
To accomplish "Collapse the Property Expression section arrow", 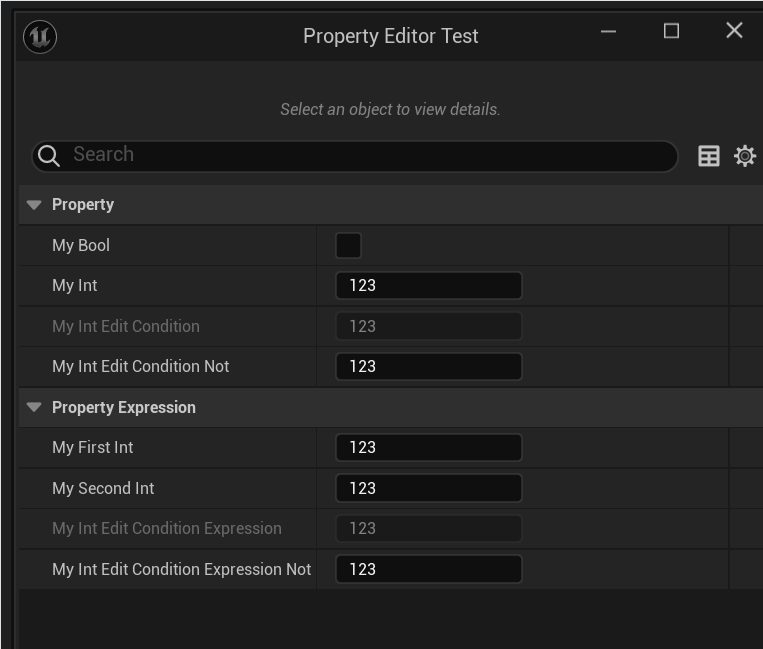I will point(34,408).
